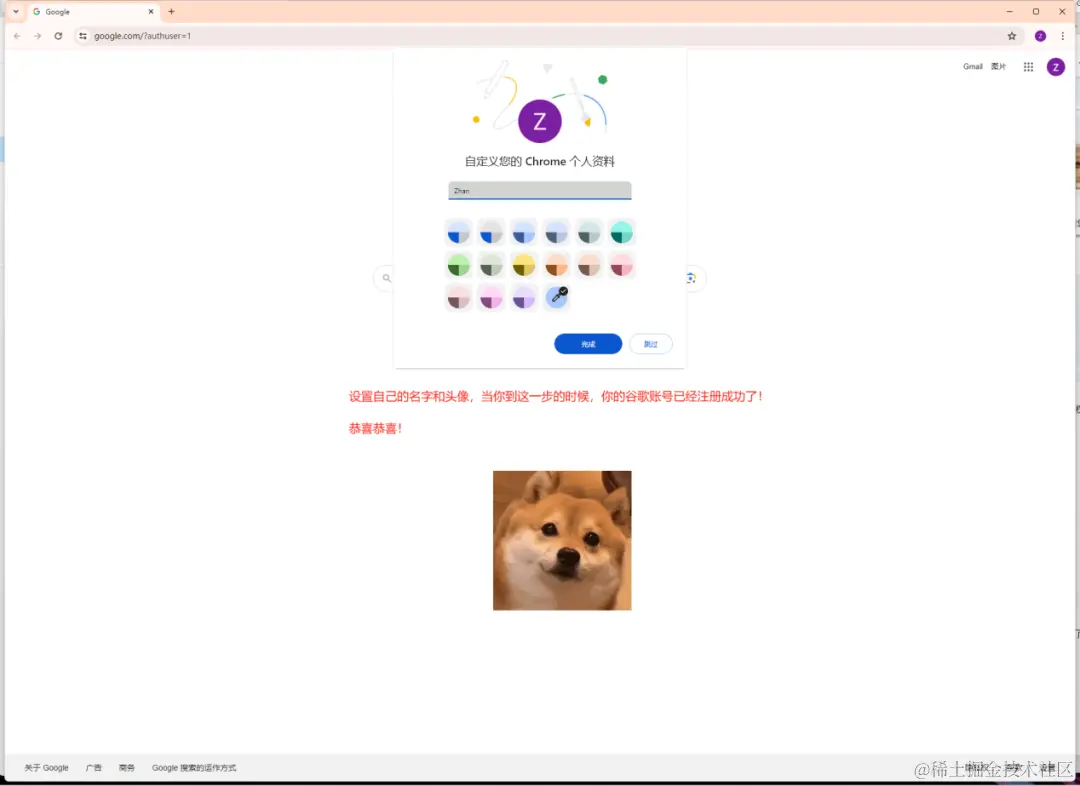Image resolution: width=1080 pixels, height=786 pixels.
Task: Click the search magnifier icon behind dialog
Action: pyautogui.click(x=386, y=278)
